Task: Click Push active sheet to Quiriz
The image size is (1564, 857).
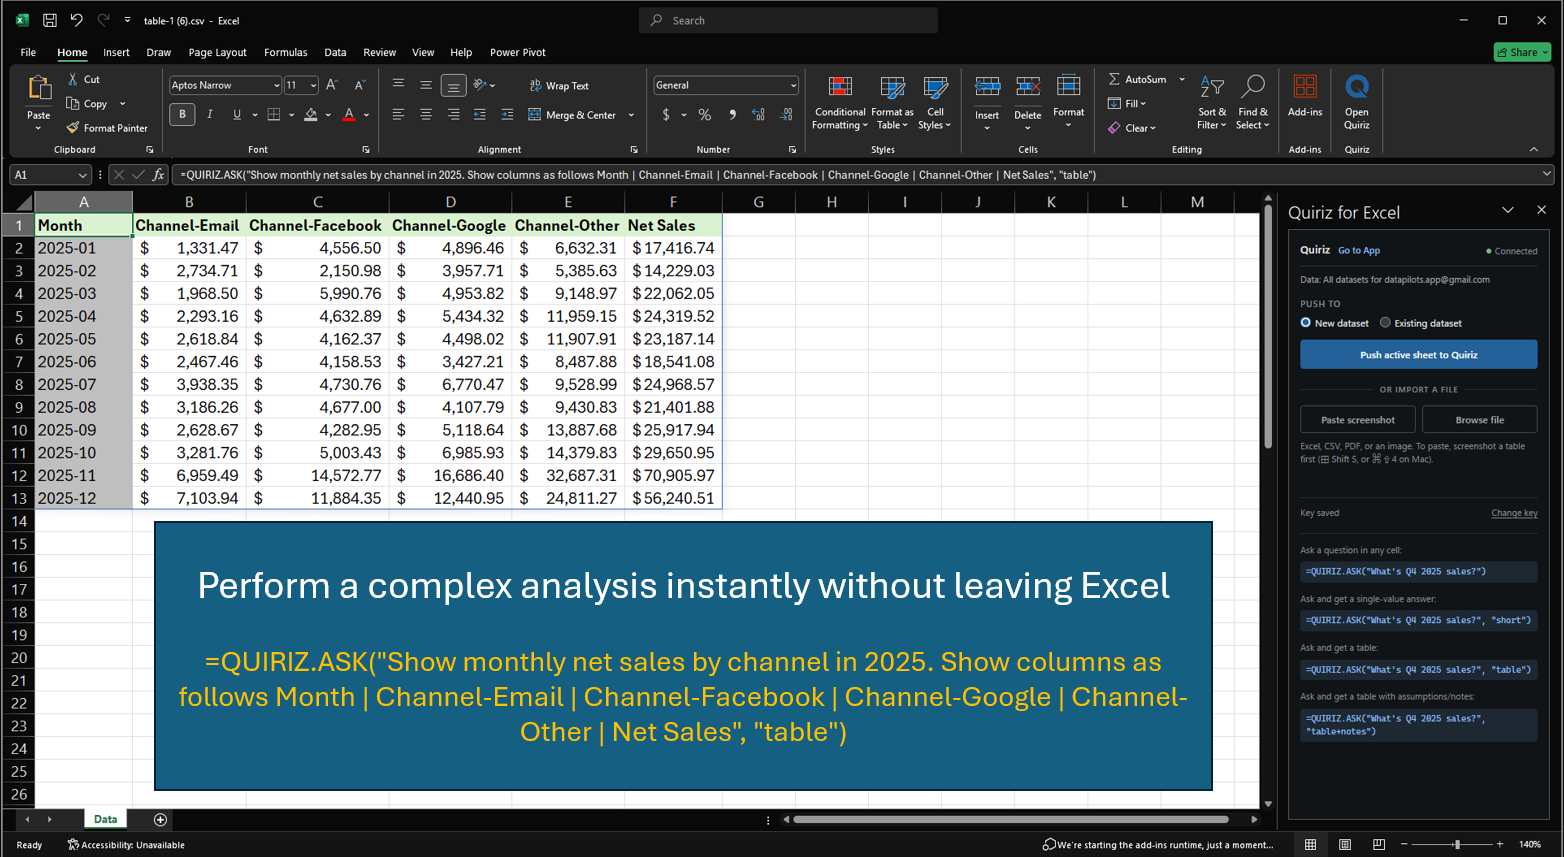Action: pyautogui.click(x=1418, y=355)
